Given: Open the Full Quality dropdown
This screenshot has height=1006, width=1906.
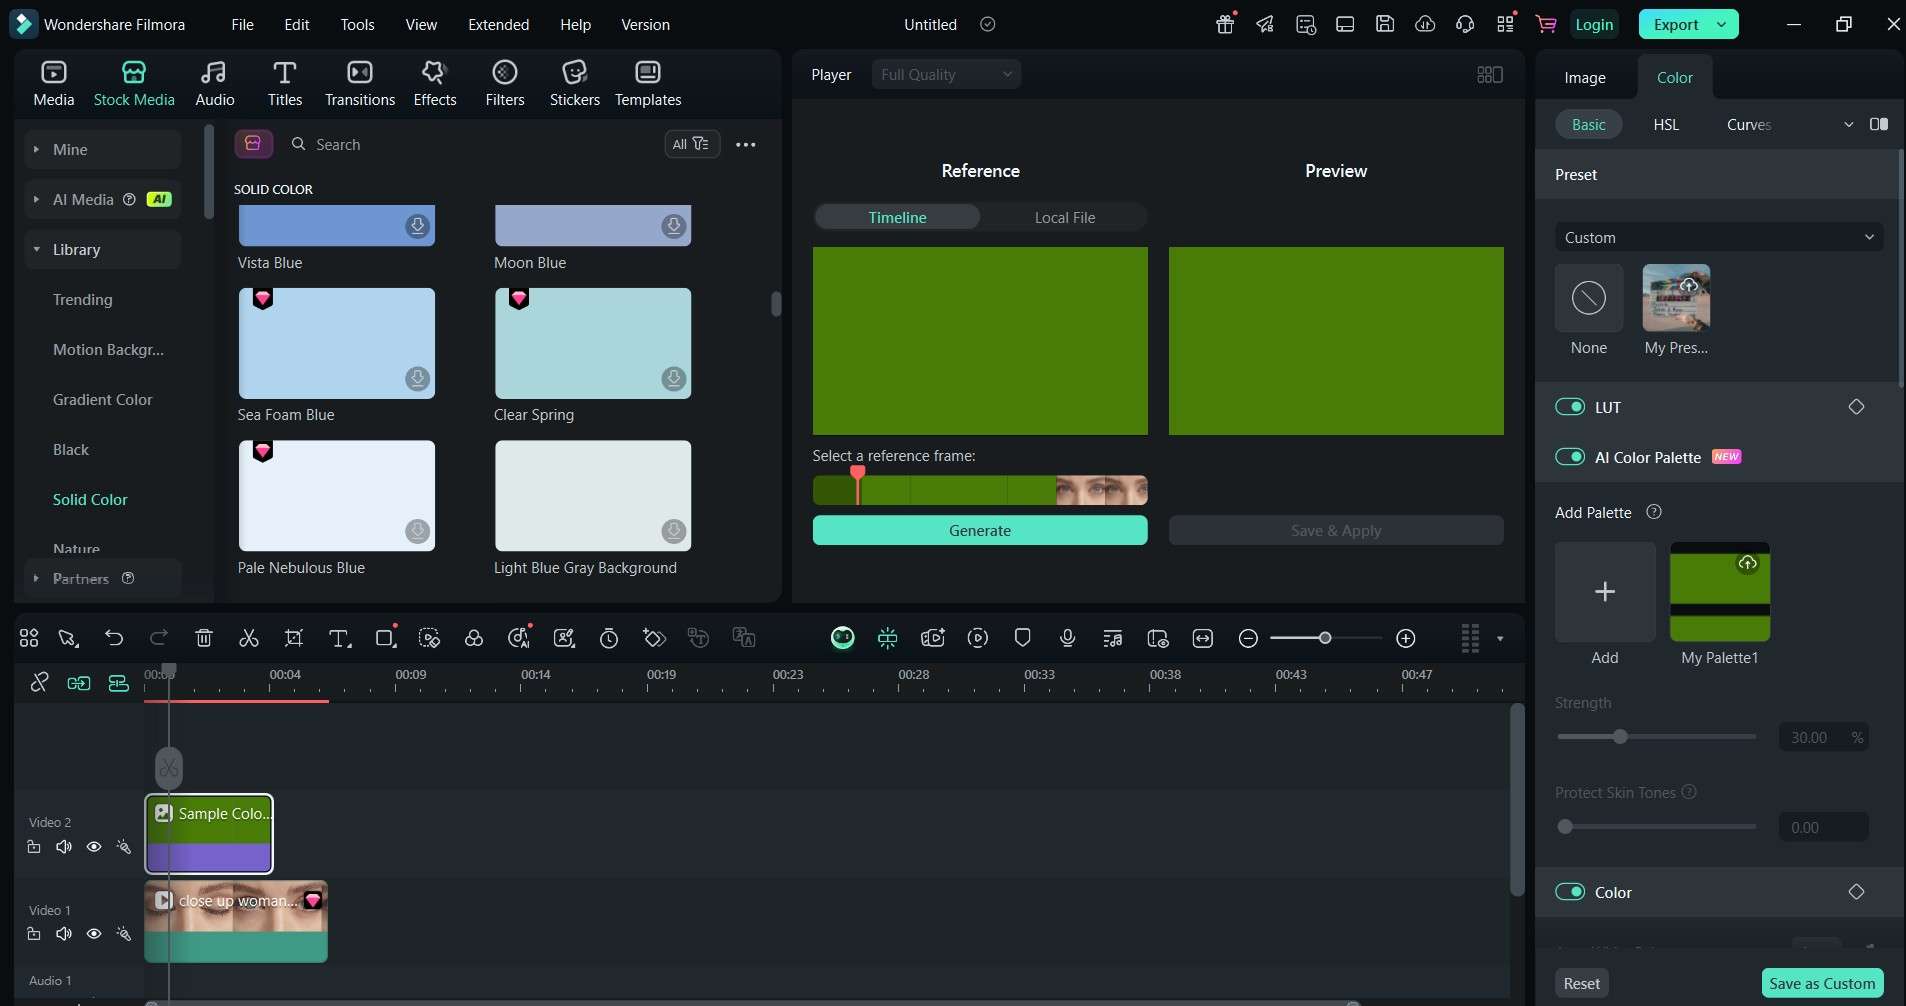Looking at the screenshot, I should [946, 74].
